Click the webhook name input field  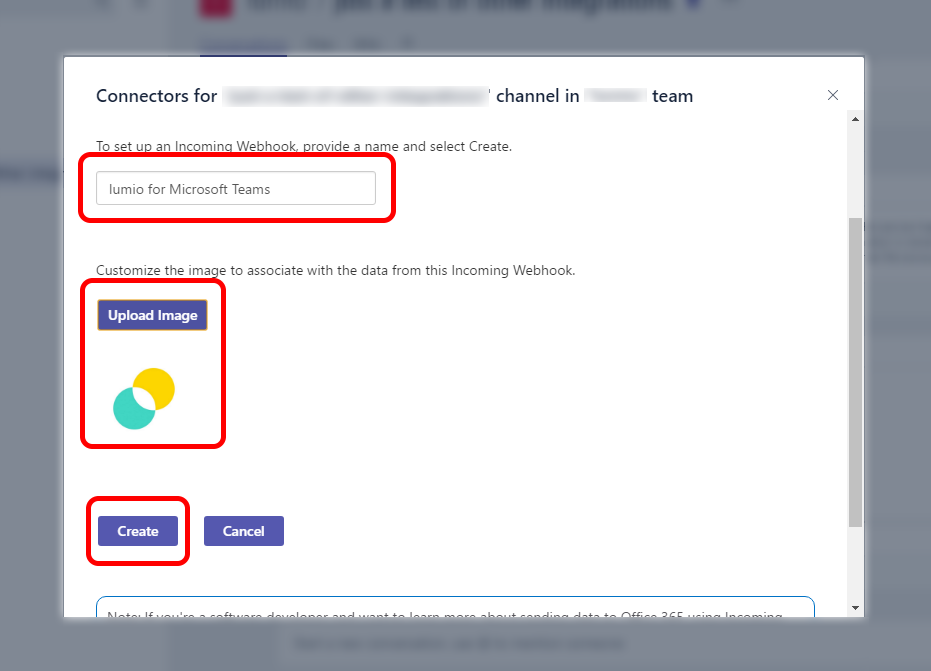click(x=236, y=188)
